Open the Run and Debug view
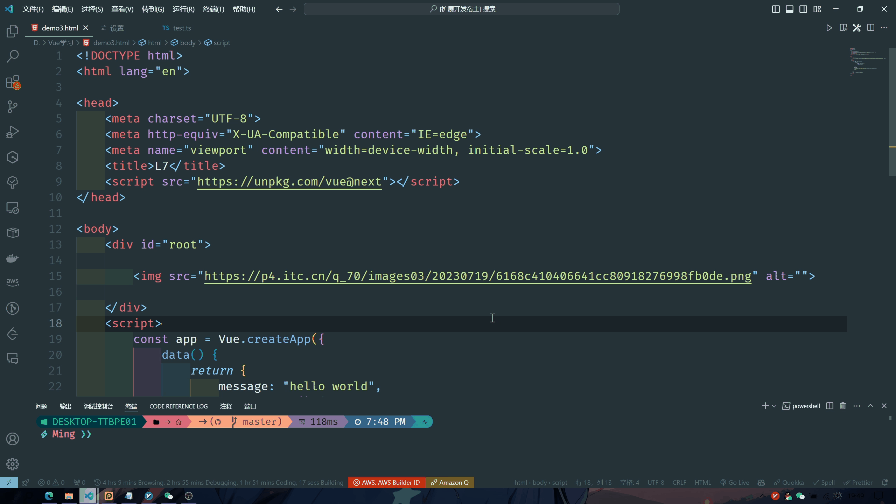The width and height of the screenshot is (896, 504). (13, 132)
